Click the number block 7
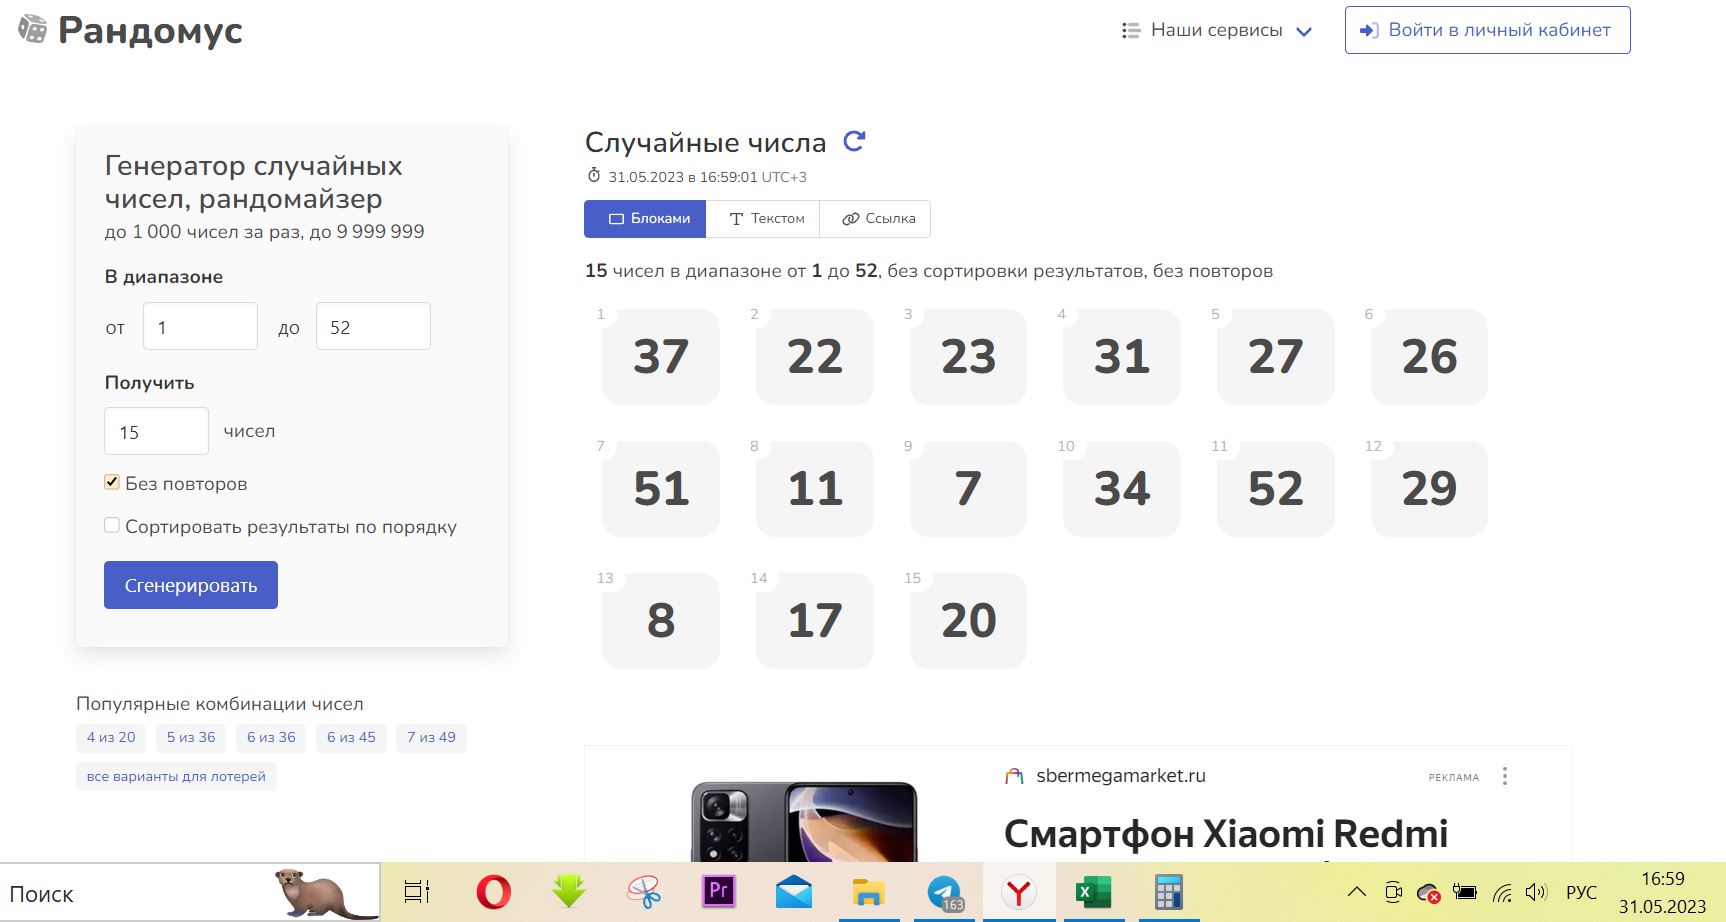The image size is (1726, 922). [968, 489]
